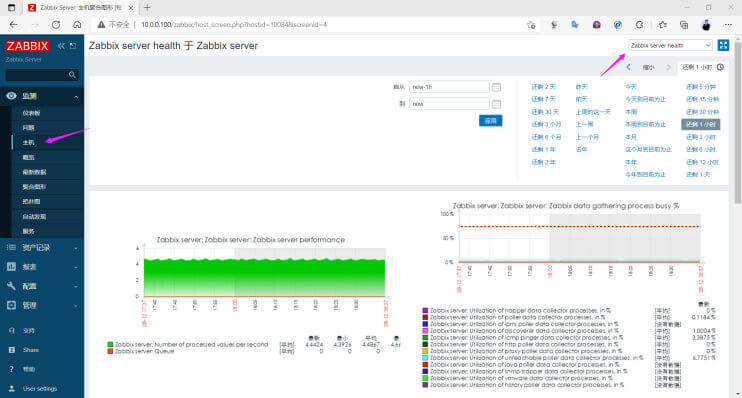
Task: Open the 聚合图形 menu item
Action: [x=34, y=187]
